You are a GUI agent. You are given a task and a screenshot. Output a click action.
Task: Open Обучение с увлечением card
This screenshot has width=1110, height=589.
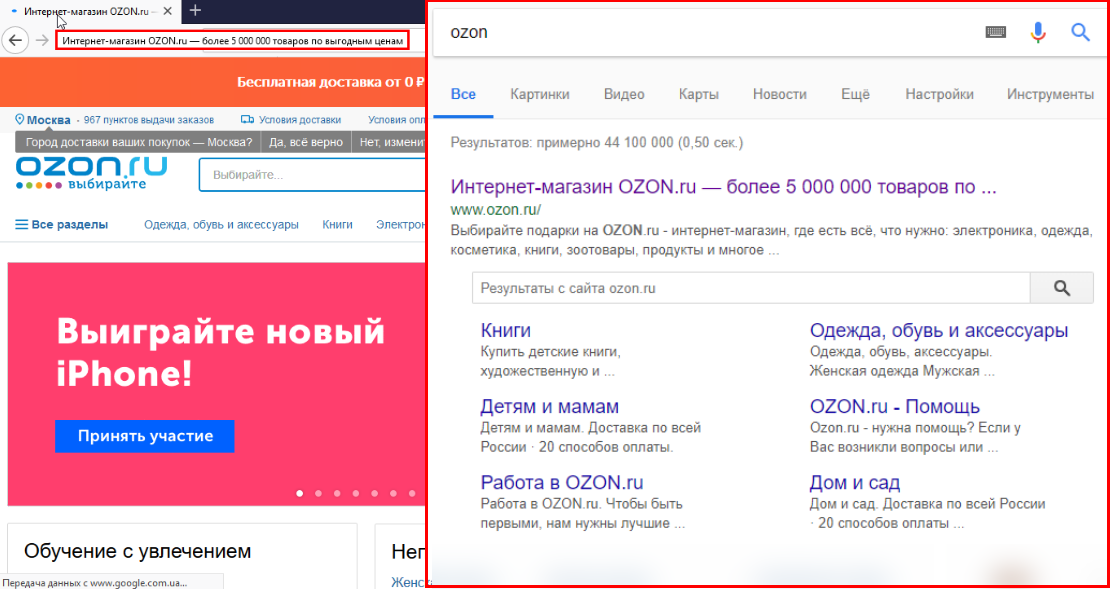tap(181, 556)
